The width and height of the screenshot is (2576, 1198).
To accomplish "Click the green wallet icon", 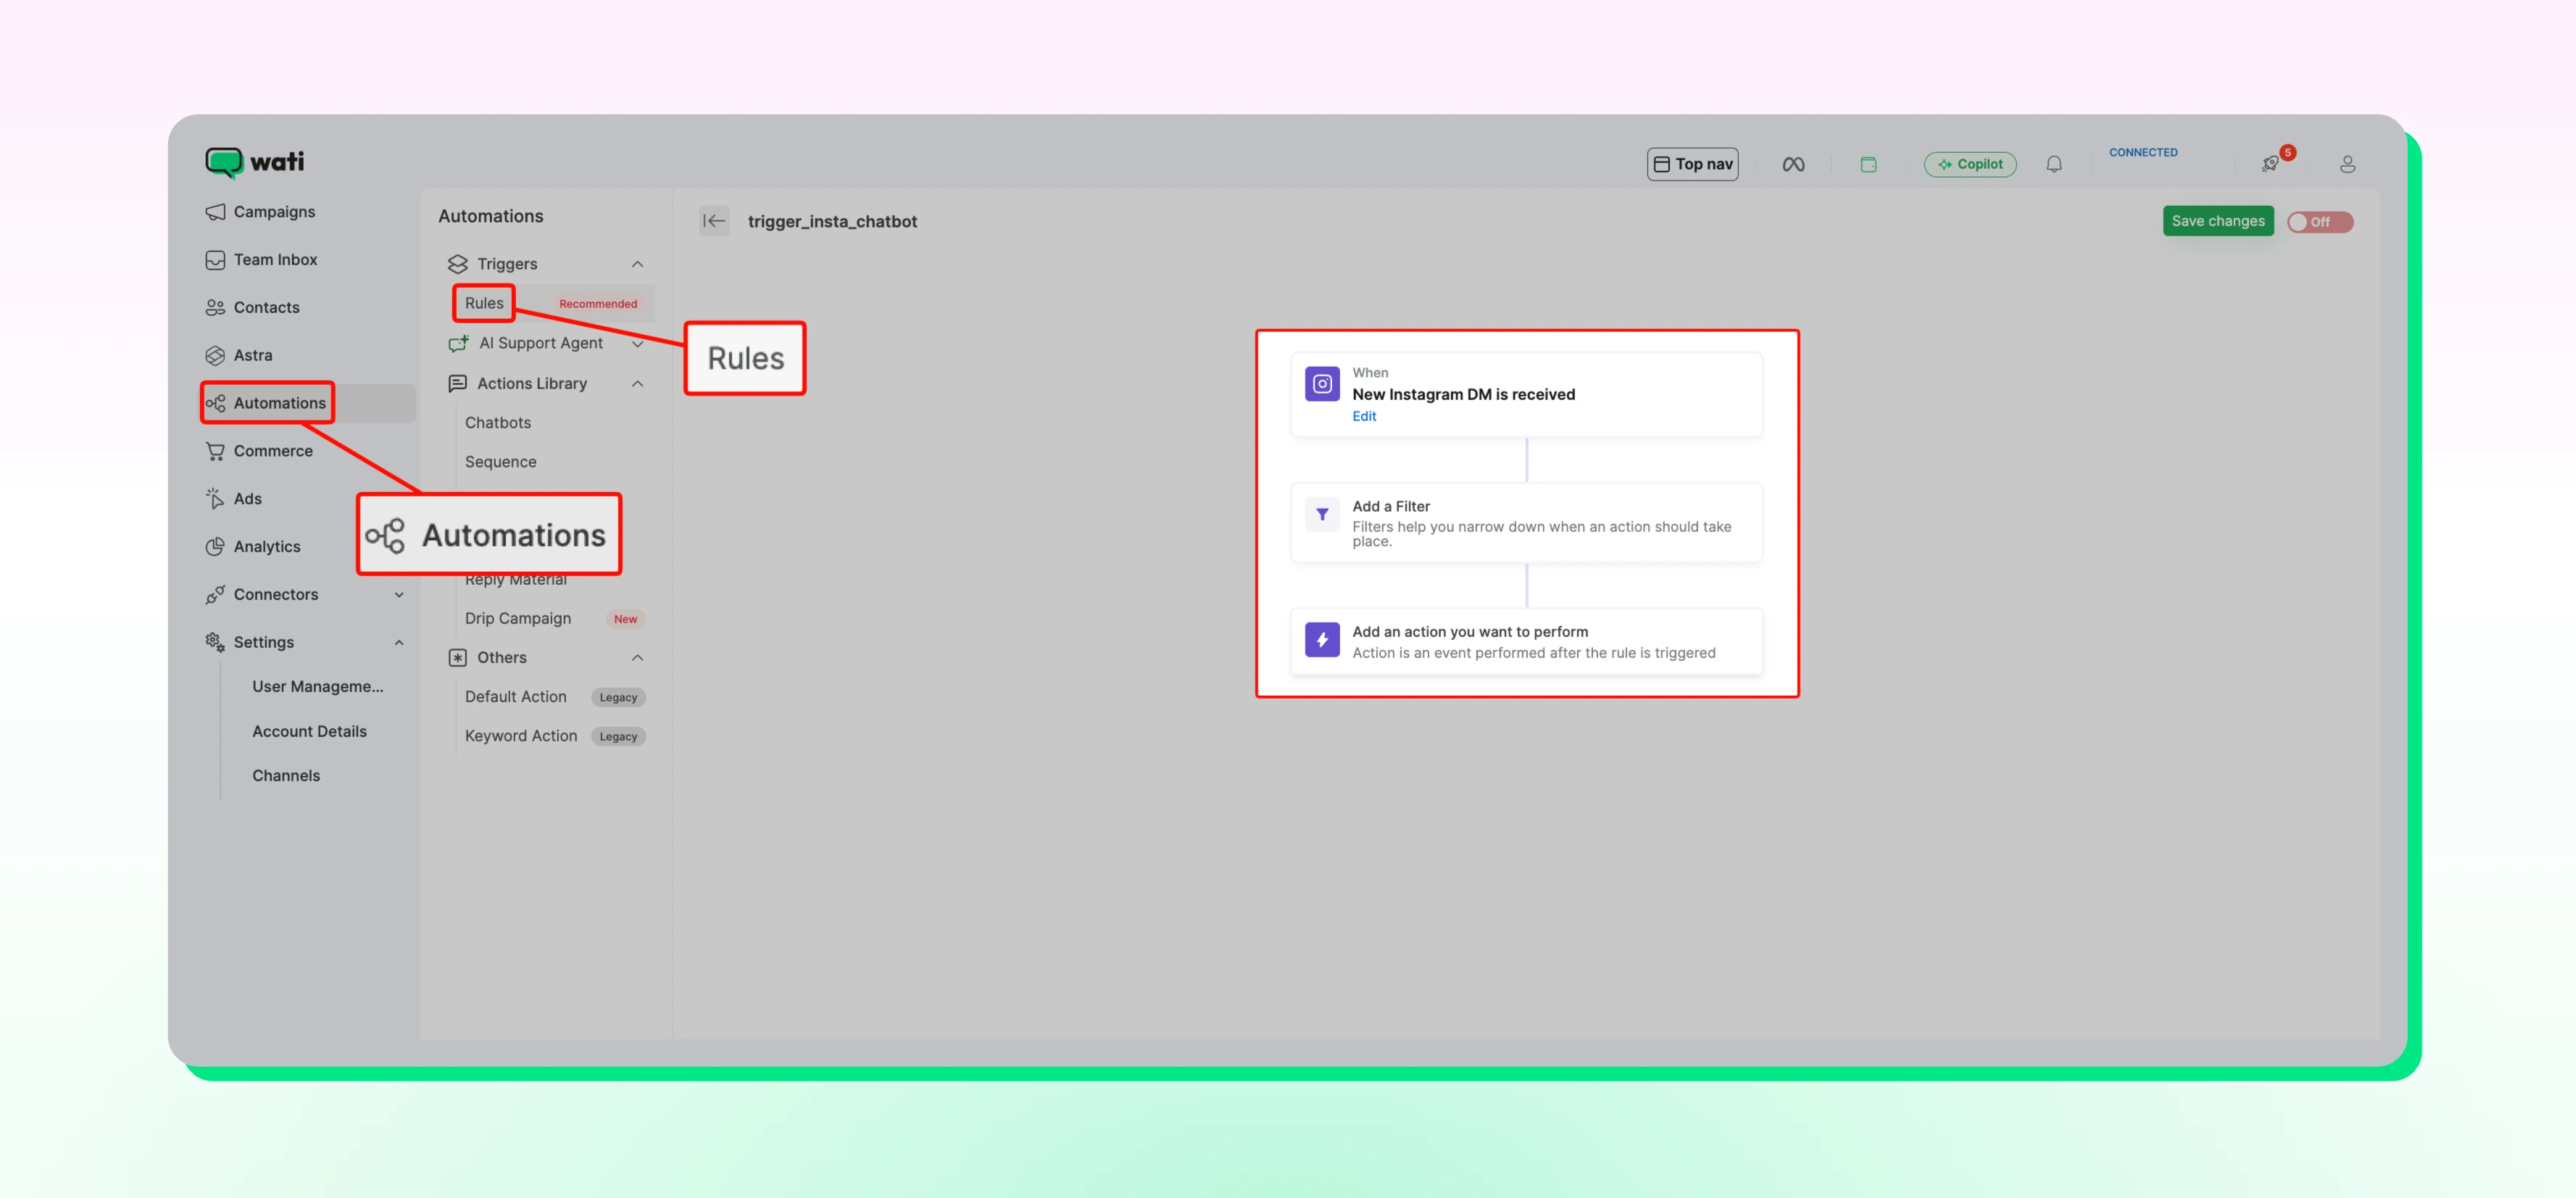I will point(1868,164).
